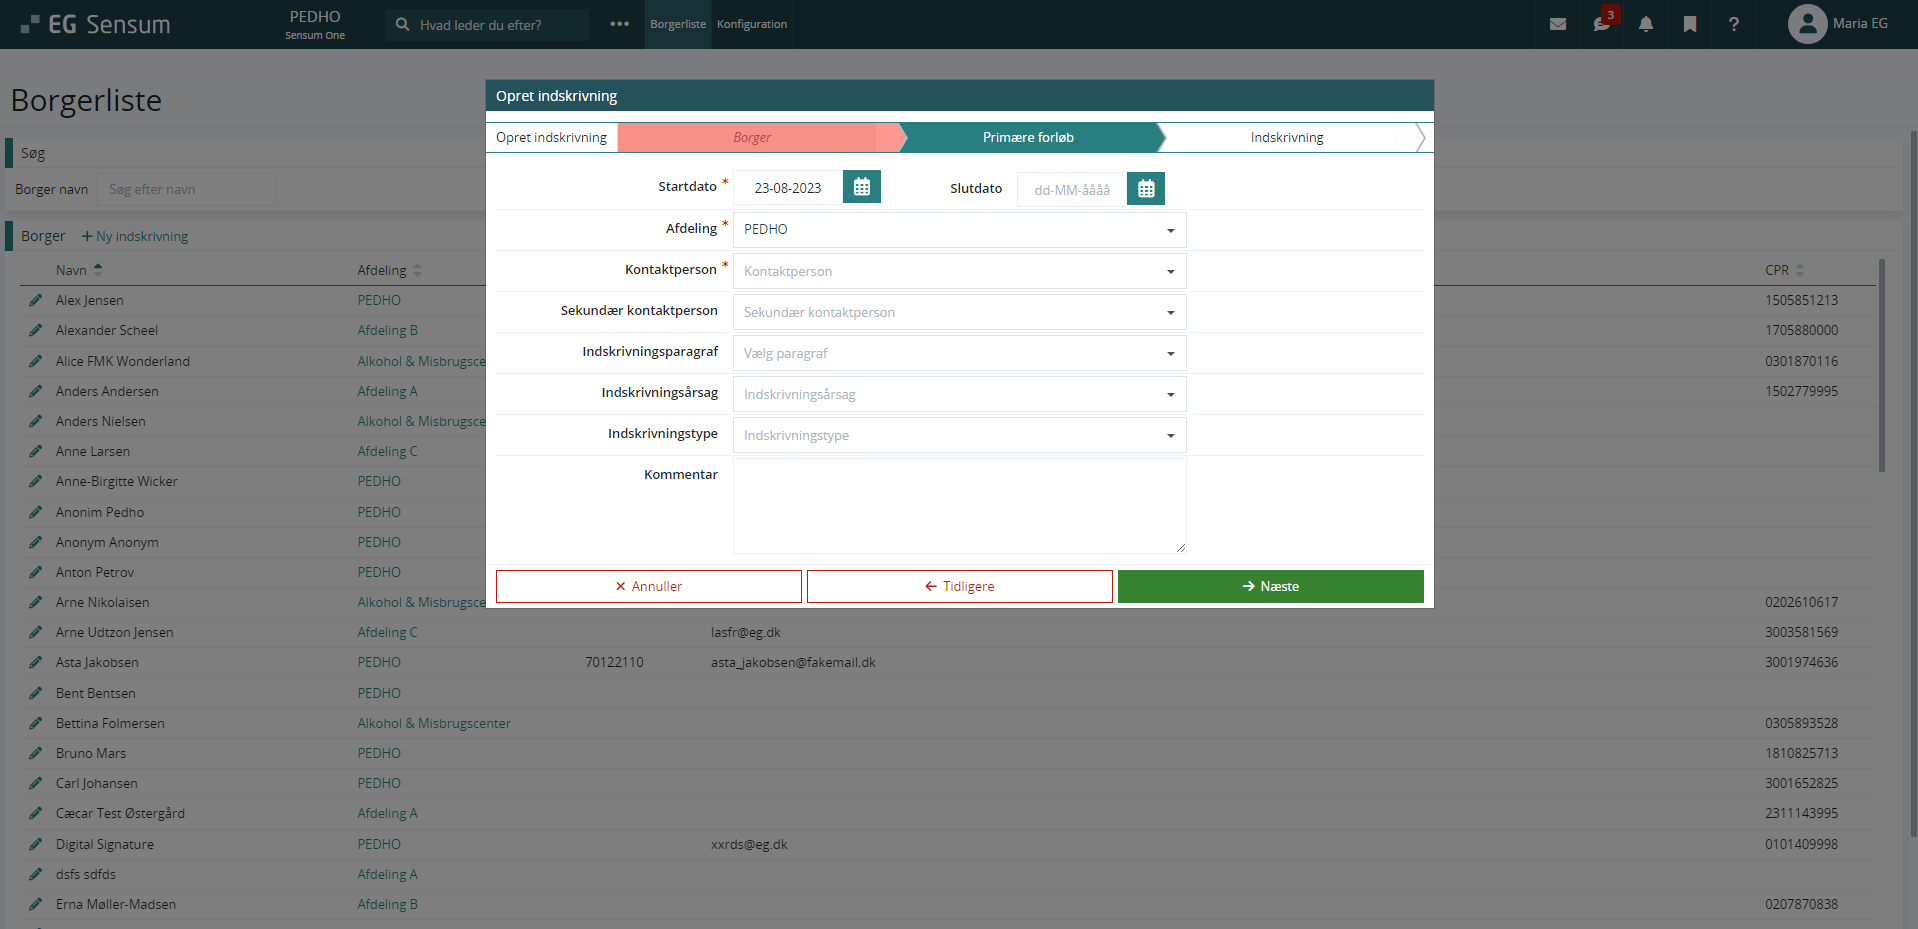The height and width of the screenshot is (929, 1918).
Task: Open Maria EG user profile menu
Action: pos(1838,24)
